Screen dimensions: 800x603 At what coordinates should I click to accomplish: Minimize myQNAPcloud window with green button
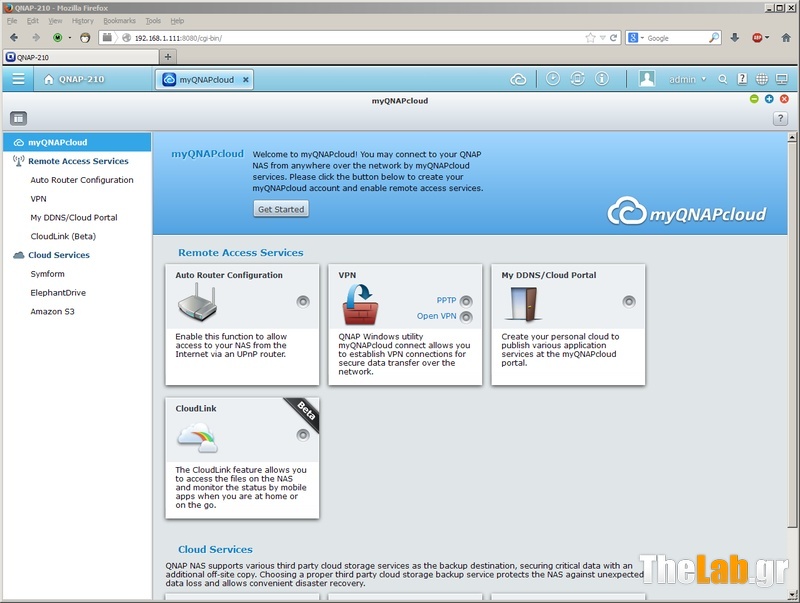(754, 99)
